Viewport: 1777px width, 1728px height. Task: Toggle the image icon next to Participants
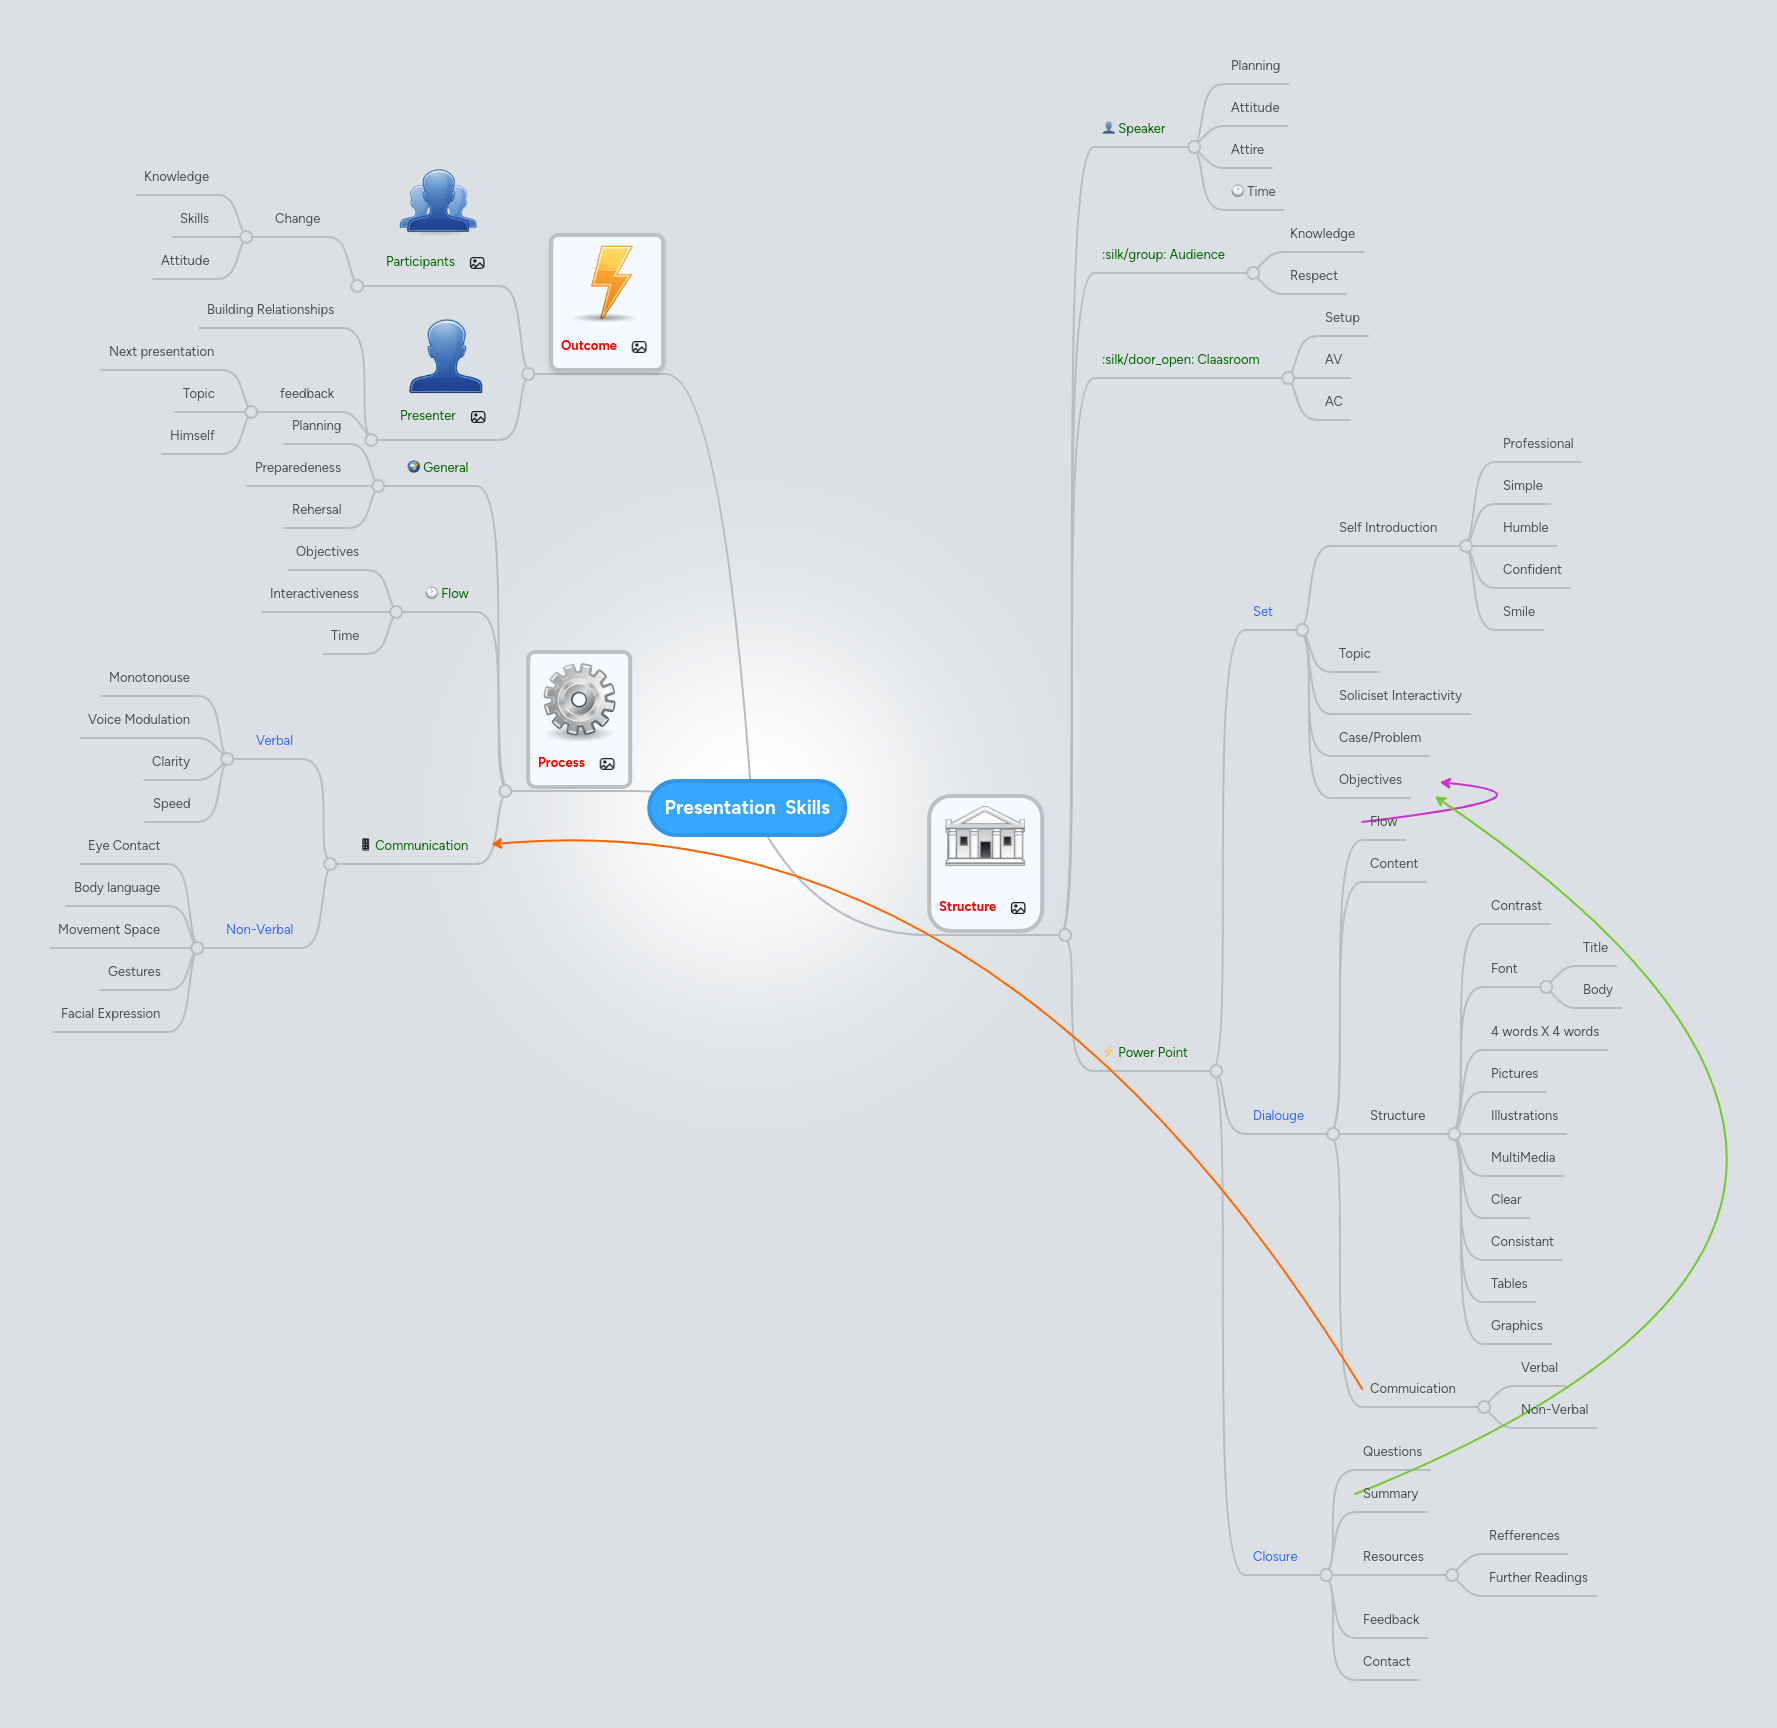[477, 262]
